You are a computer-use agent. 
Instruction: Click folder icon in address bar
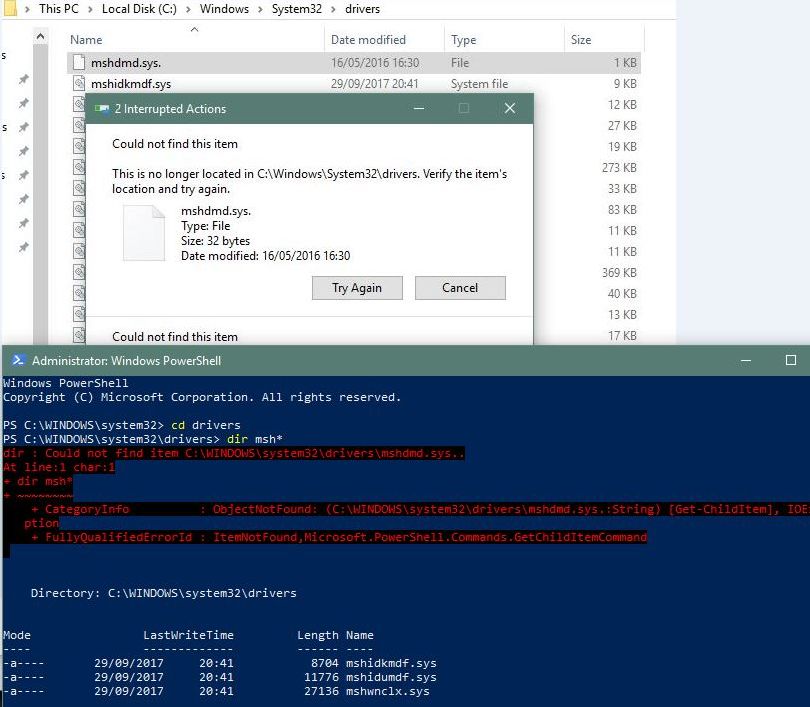click(10, 8)
